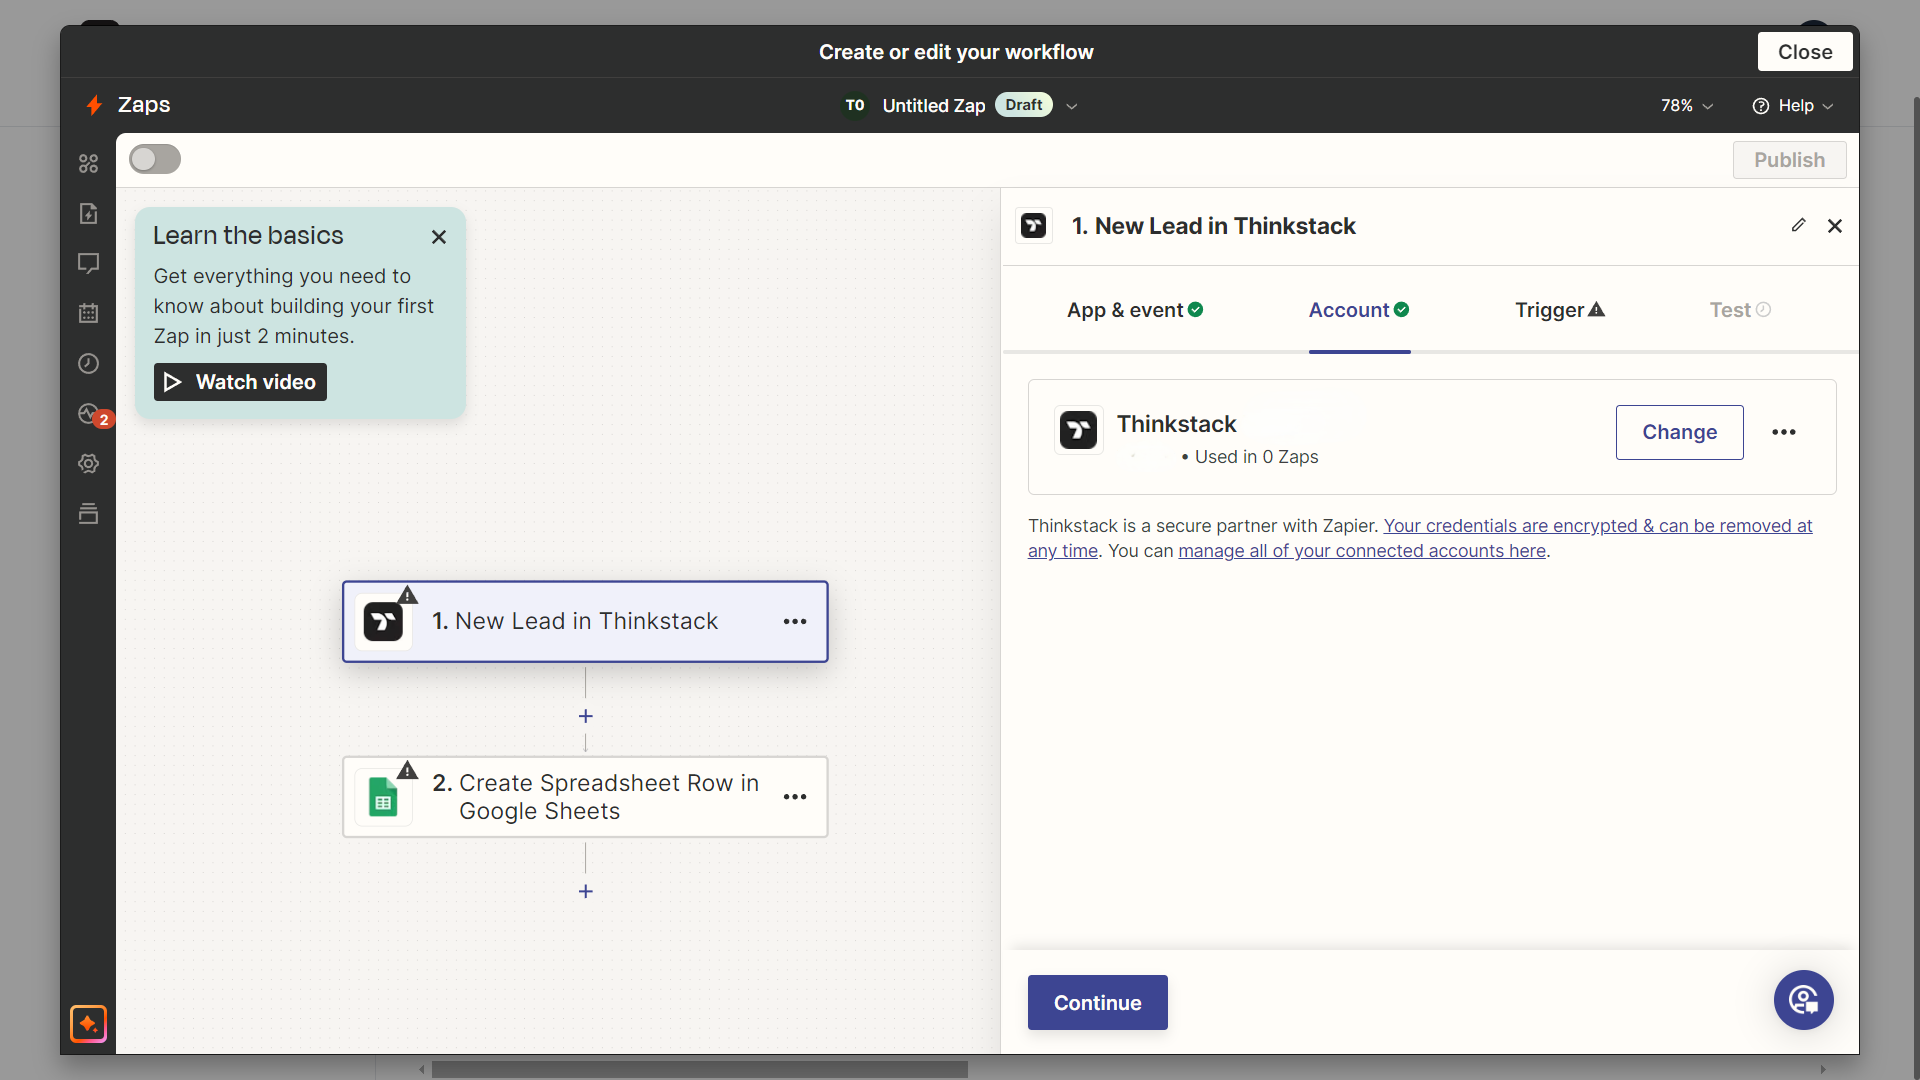This screenshot has height=1080, width=1920.
Task: Switch to the Trigger tab
Action: click(1560, 310)
